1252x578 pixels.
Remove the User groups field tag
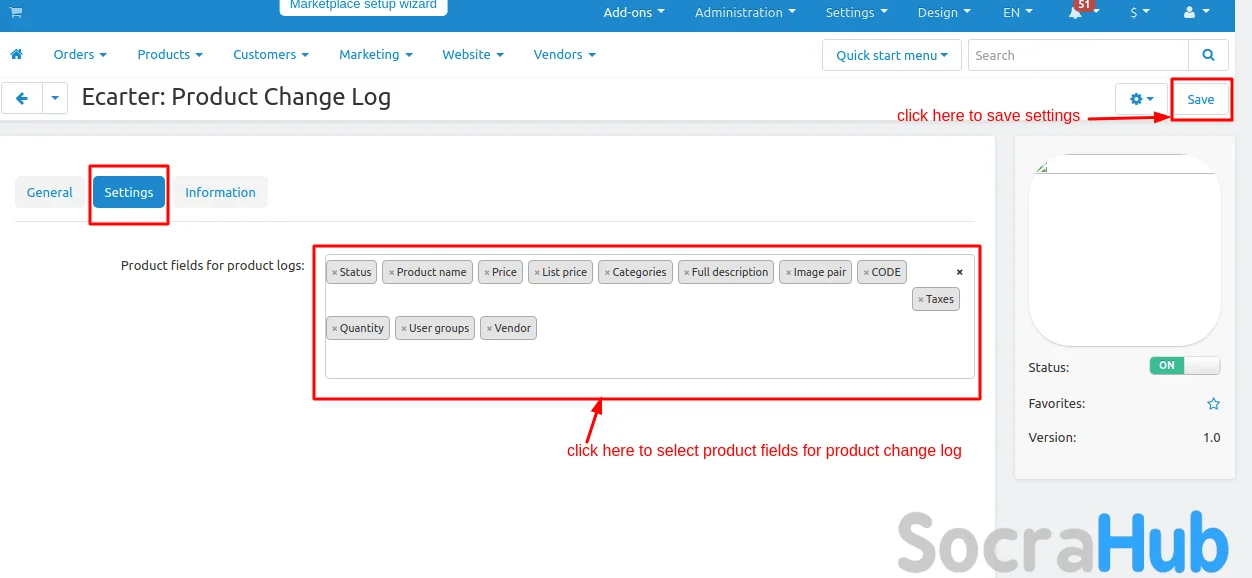pos(404,328)
